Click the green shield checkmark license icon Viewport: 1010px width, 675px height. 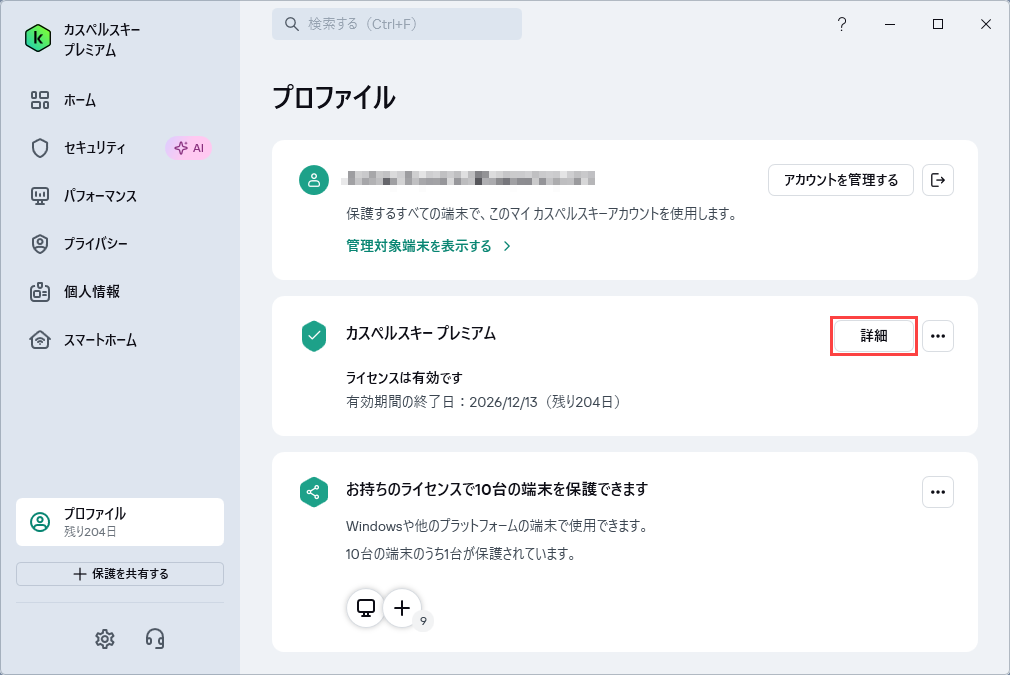pos(314,336)
